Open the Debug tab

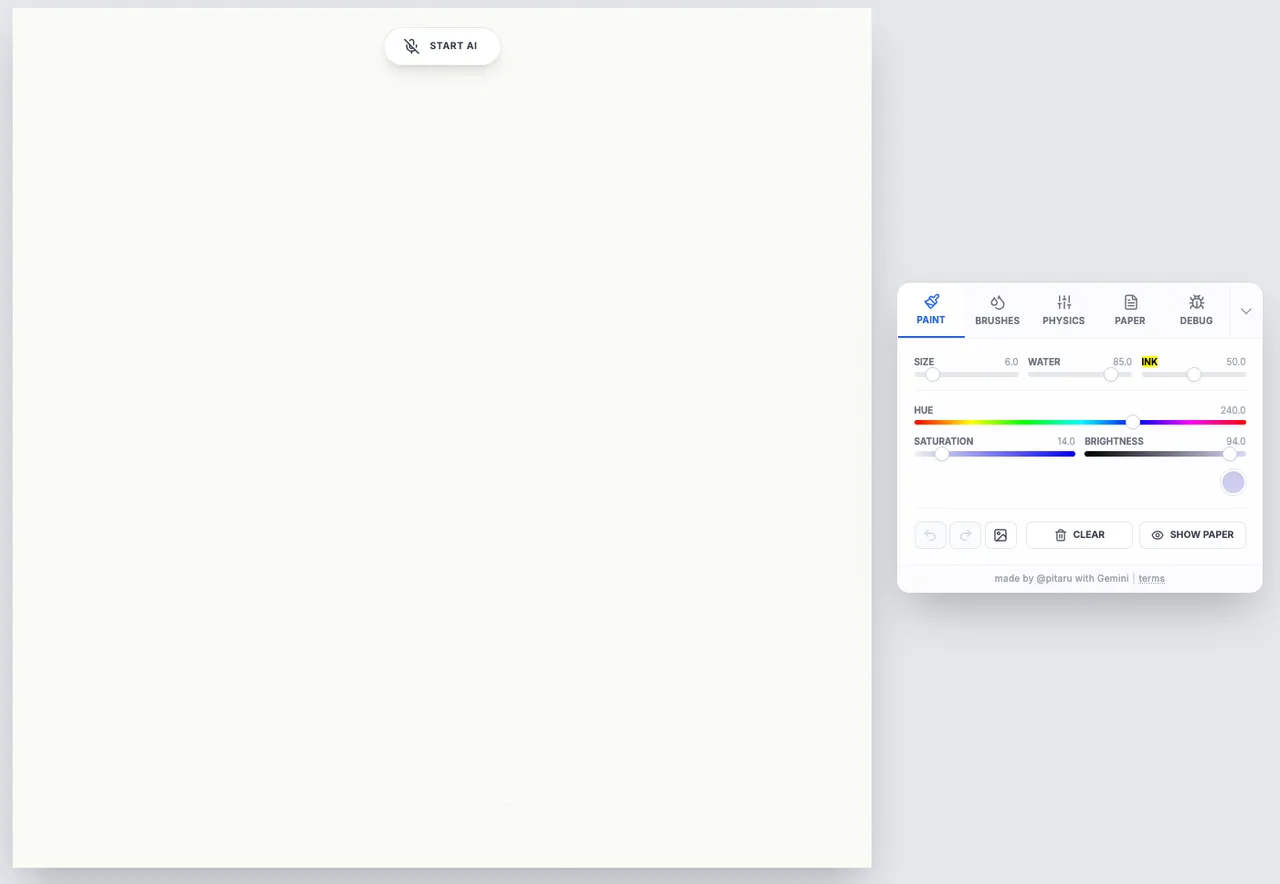(1196, 310)
